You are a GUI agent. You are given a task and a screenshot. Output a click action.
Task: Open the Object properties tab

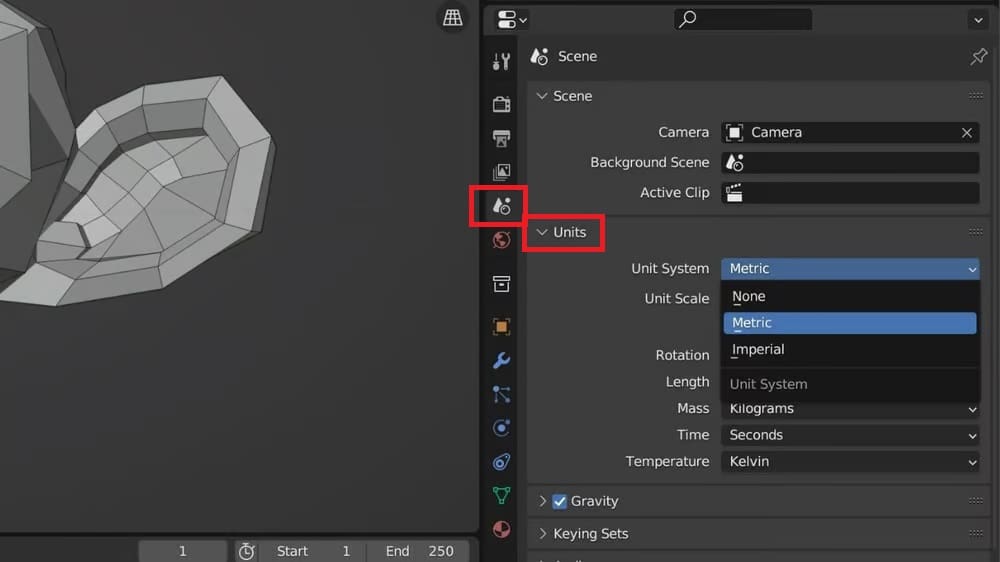click(501, 327)
